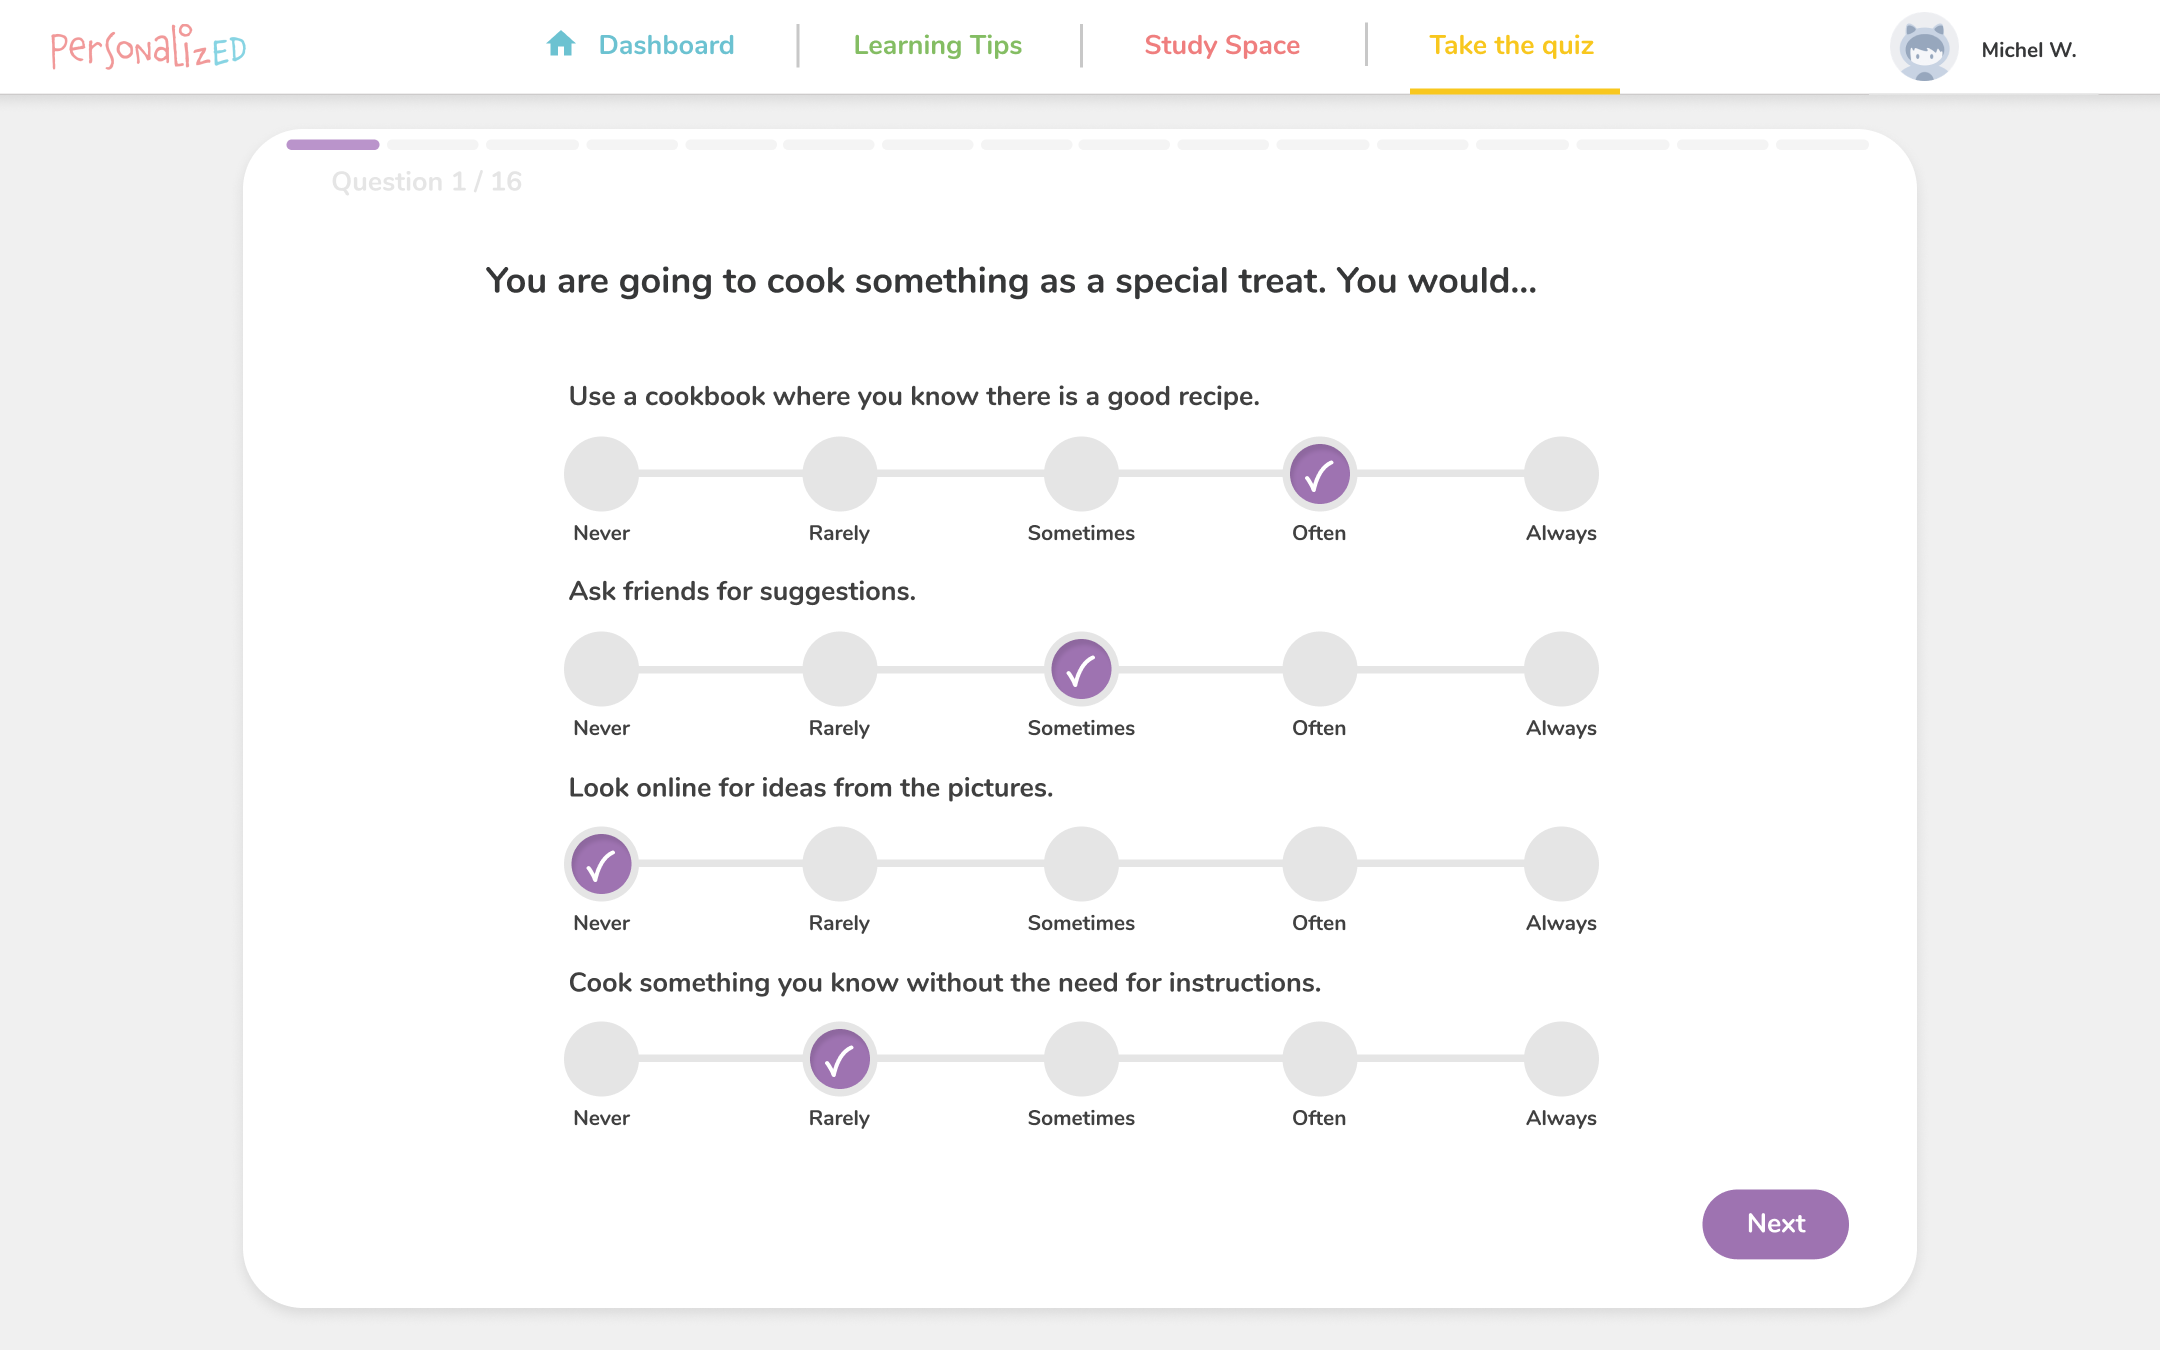Click the Next button to proceed

point(1774,1224)
